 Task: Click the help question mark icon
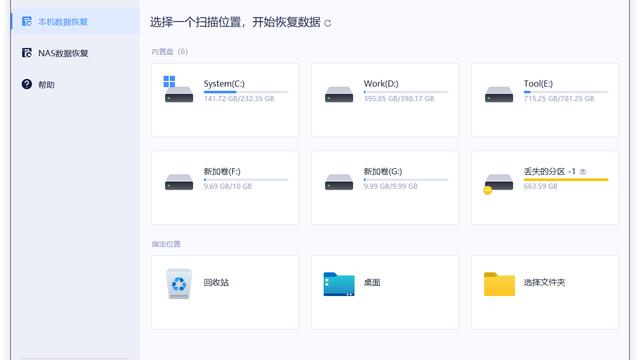click(27, 84)
